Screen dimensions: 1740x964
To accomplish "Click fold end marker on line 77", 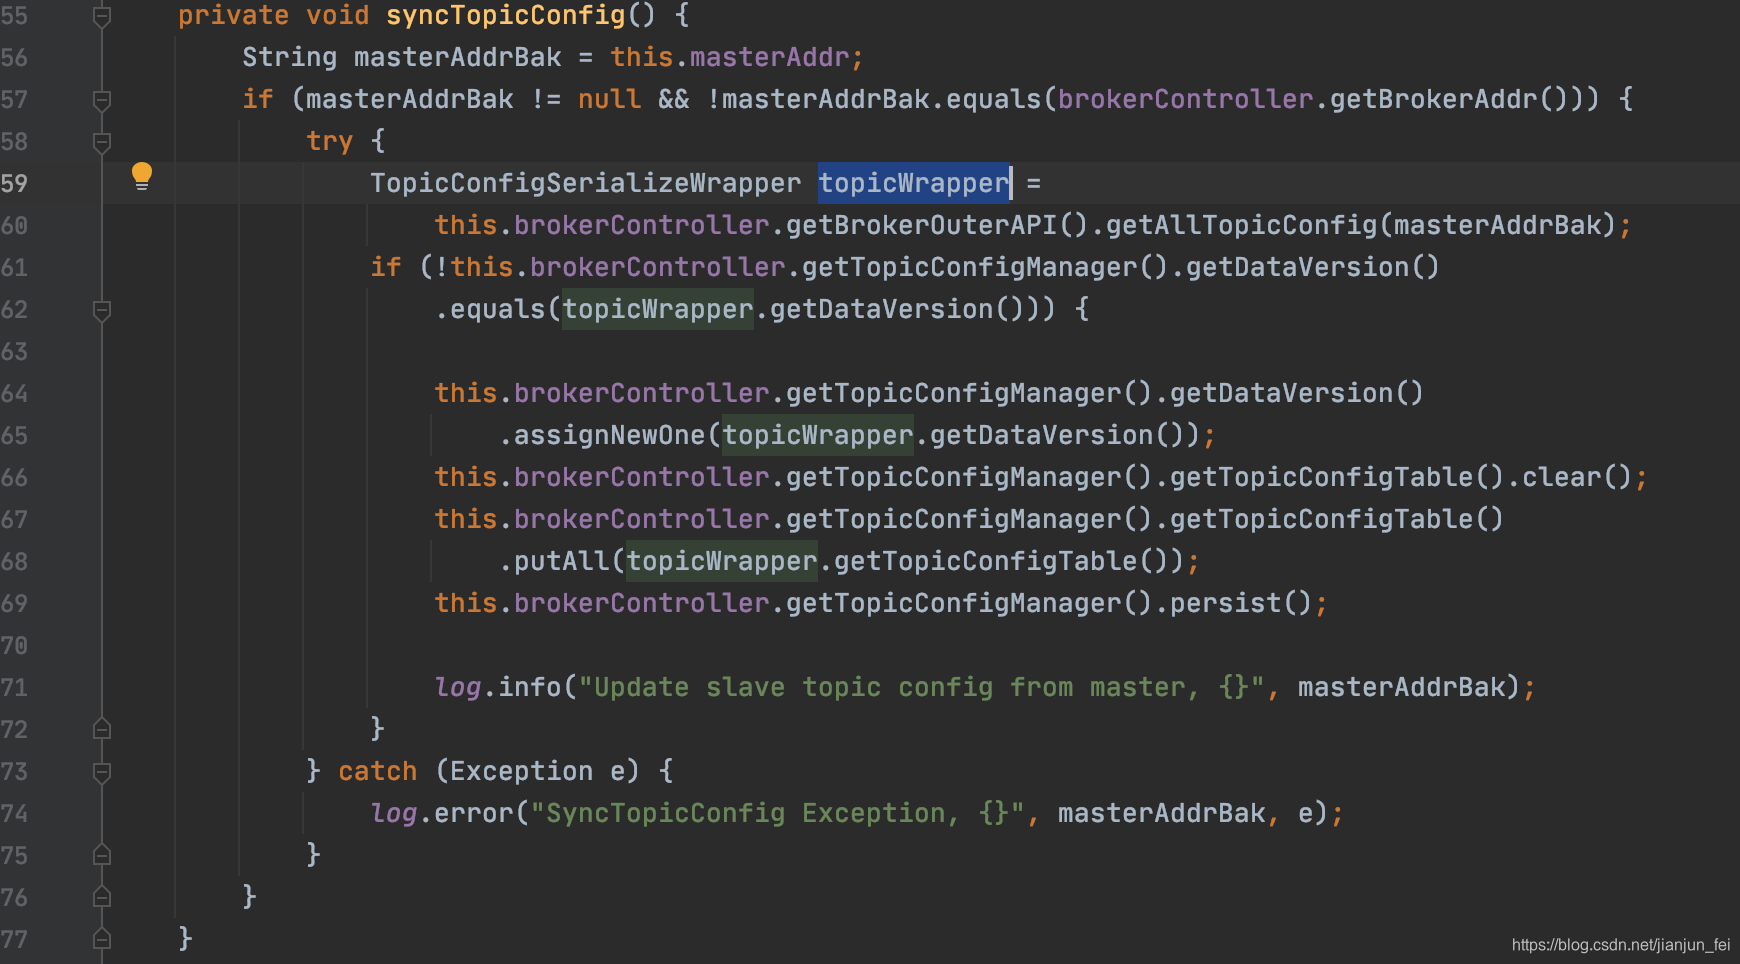I will tap(101, 939).
